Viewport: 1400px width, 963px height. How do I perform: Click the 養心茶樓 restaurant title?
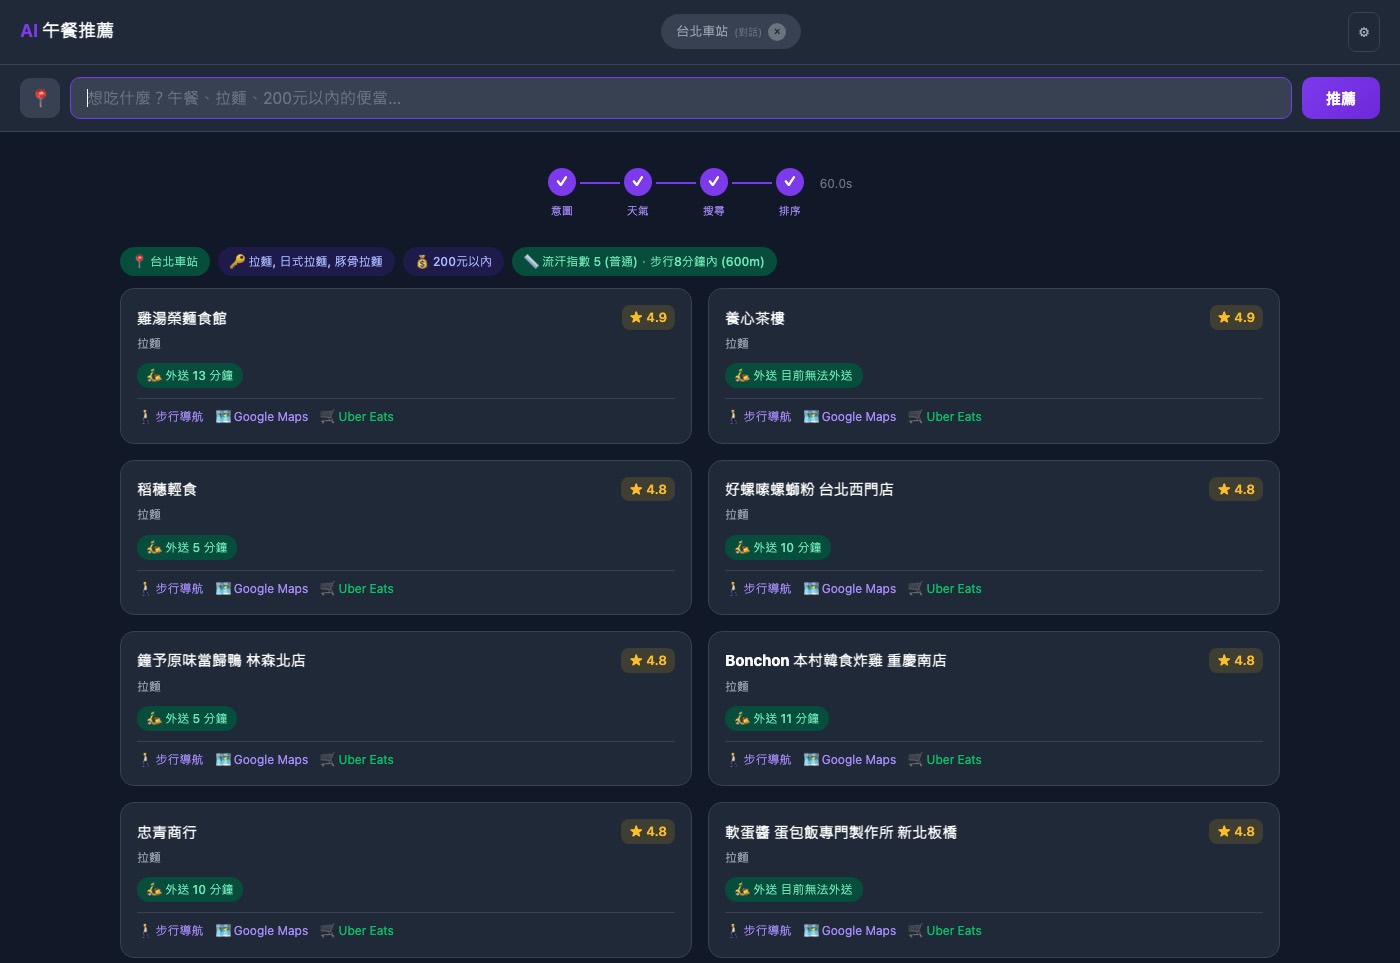click(x=755, y=318)
